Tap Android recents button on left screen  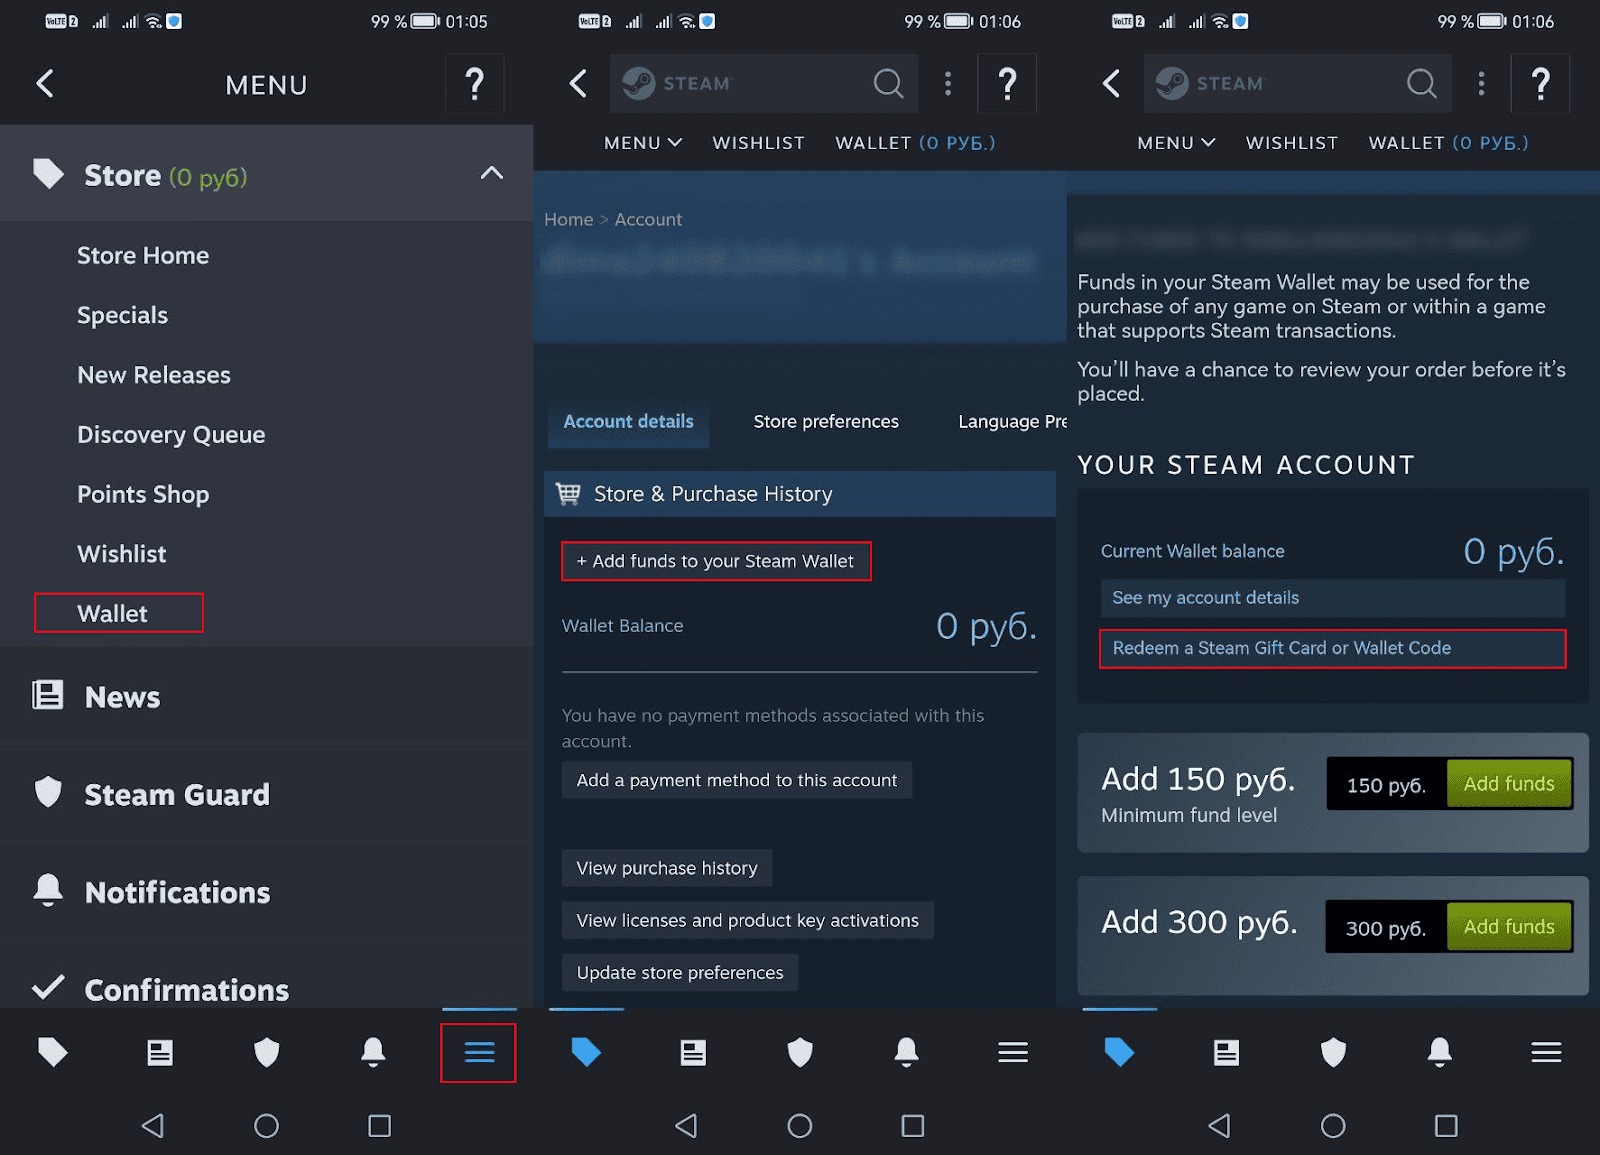tap(379, 1126)
